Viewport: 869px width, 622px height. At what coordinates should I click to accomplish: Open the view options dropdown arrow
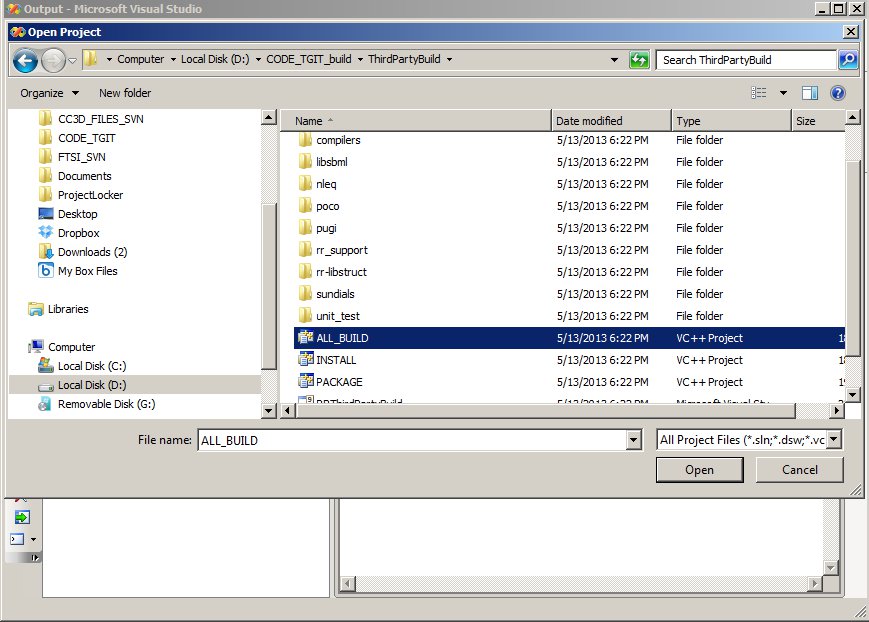tap(783, 93)
